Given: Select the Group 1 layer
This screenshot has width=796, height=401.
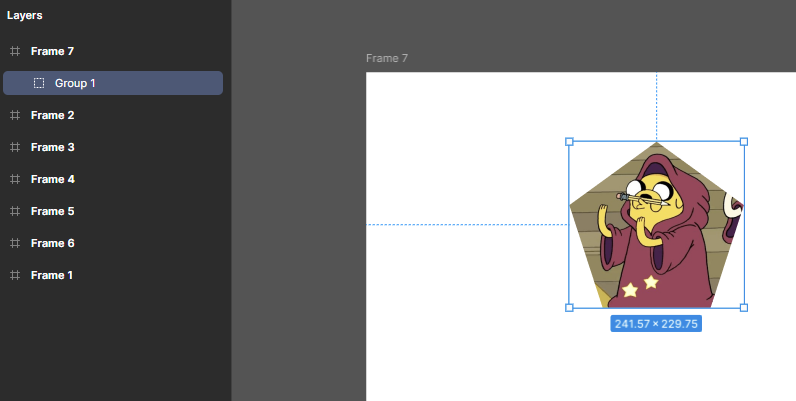Looking at the screenshot, I should click(x=113, y=83).
